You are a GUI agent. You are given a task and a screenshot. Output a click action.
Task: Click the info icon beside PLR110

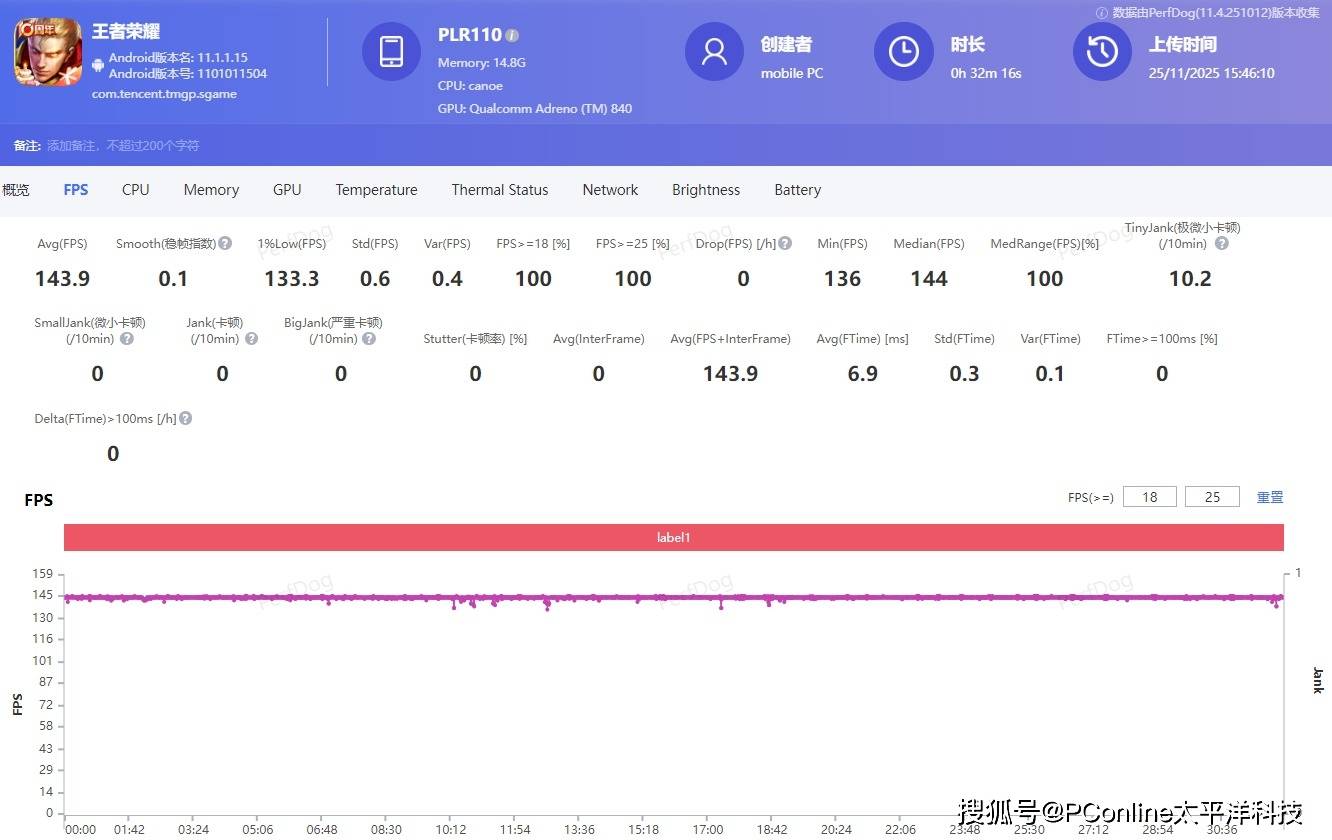pyautogui.click(x=512, y=35)
